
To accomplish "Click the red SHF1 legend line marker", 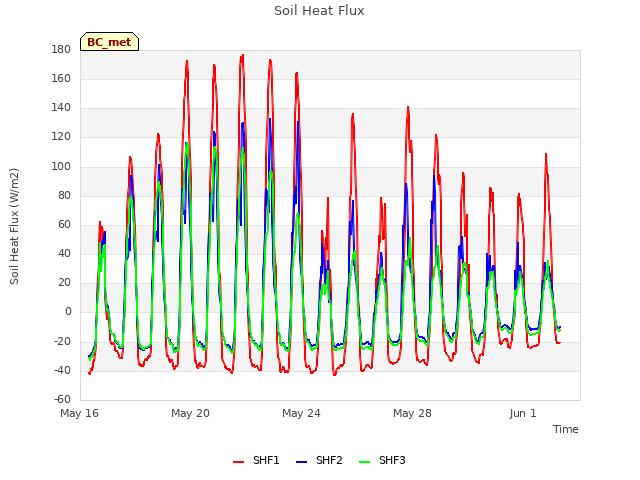I will coord(238,462).
